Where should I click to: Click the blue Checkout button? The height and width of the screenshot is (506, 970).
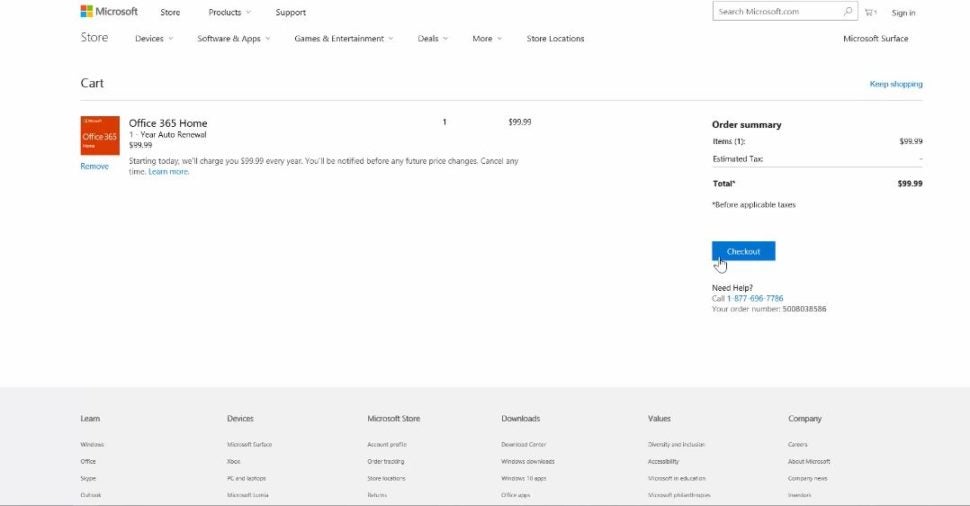click(x=743, y=251)
